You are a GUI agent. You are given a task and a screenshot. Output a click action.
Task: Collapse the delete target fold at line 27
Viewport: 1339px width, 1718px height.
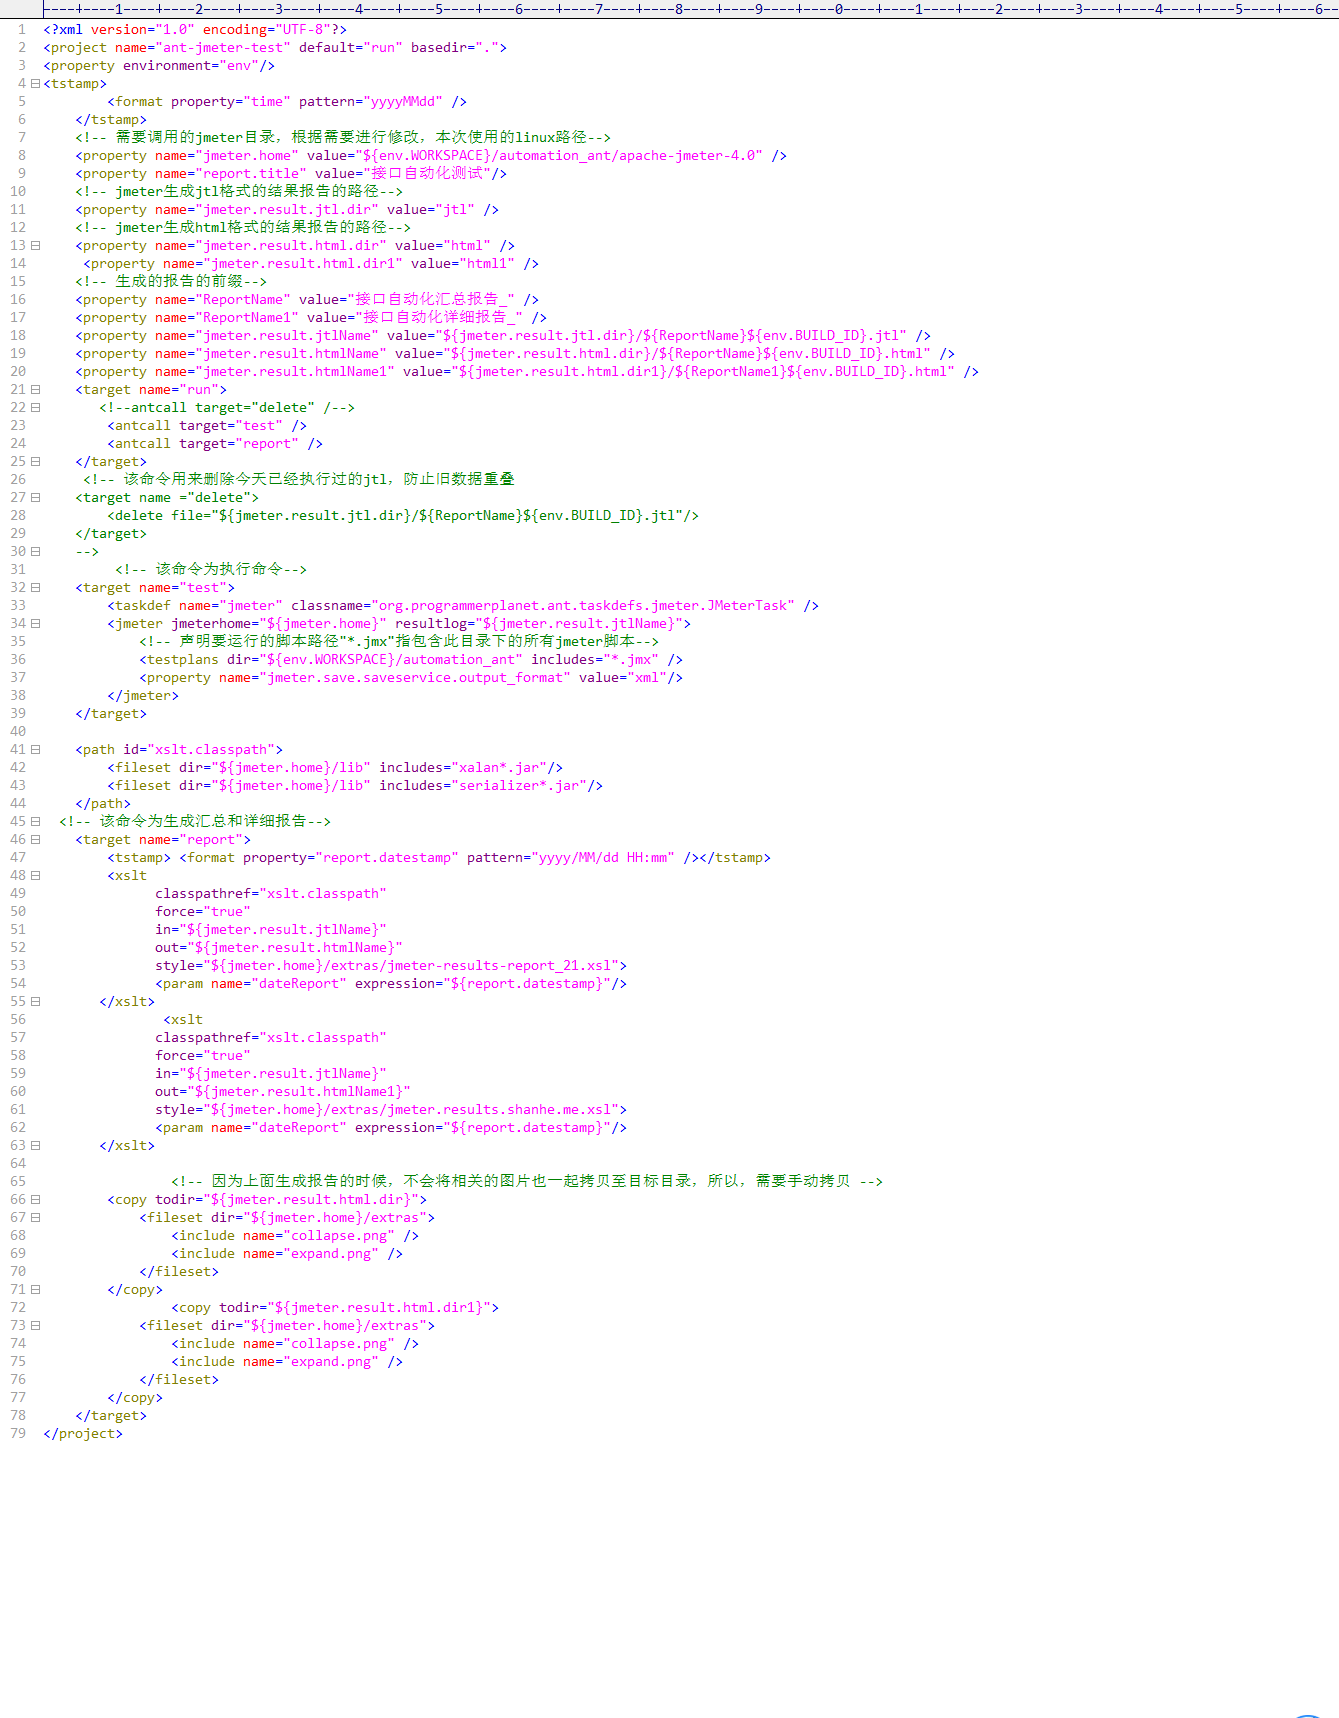[35, 498]
